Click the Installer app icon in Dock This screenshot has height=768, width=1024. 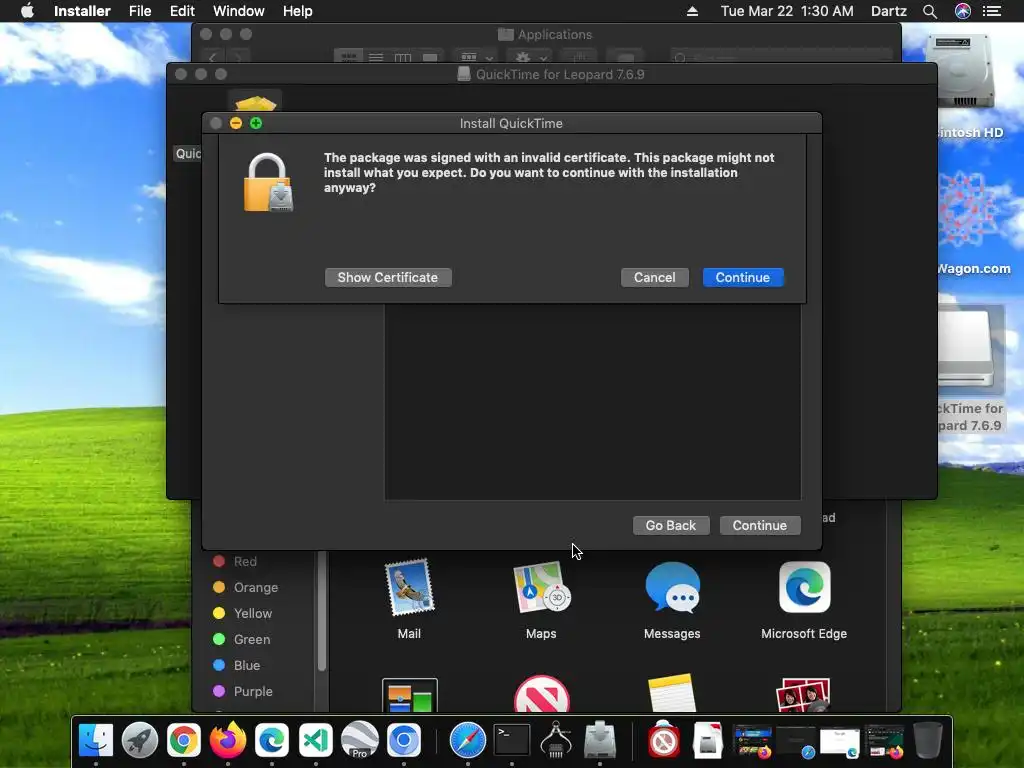tap(600, 741)
